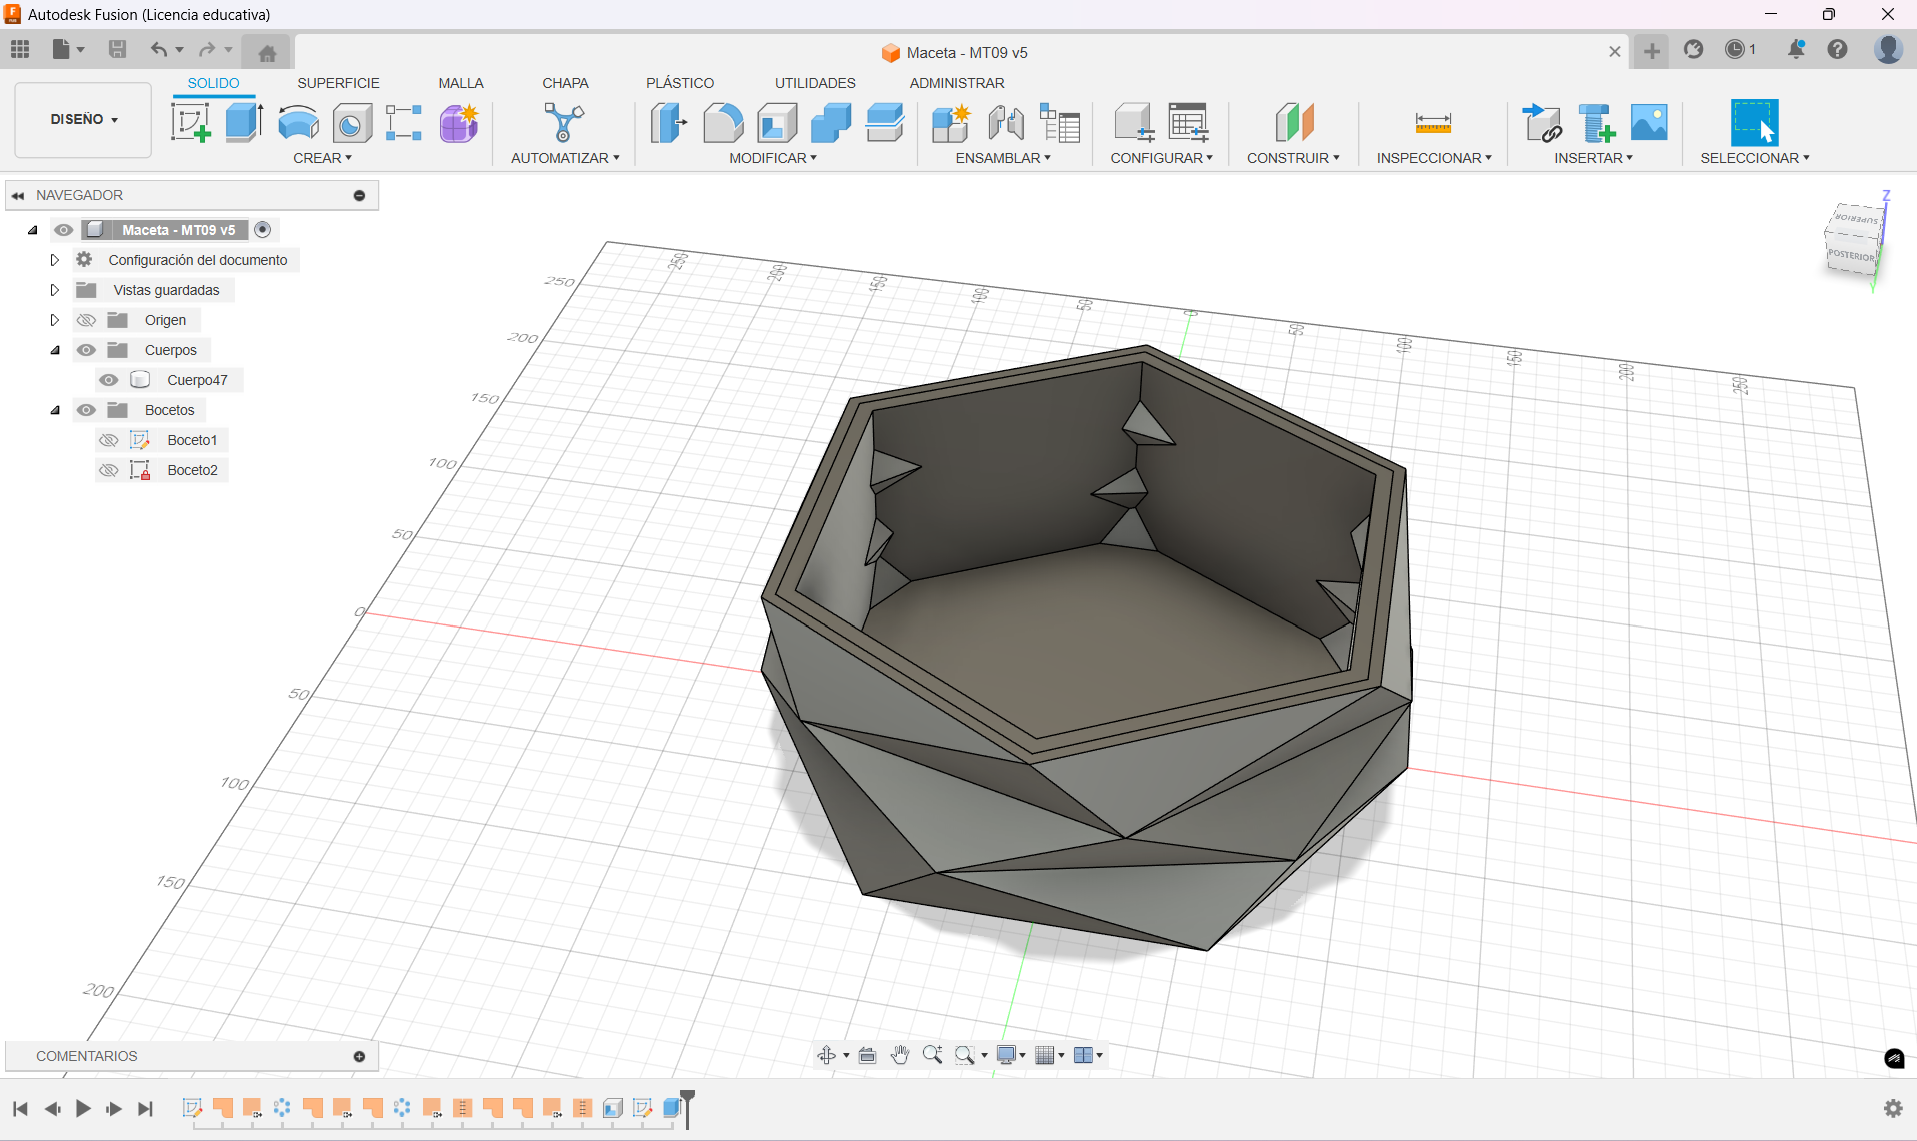Viewport: 1917px width, 1141px height.
Task: Open the CREAR dropdown menu
Action: [322, 158]
